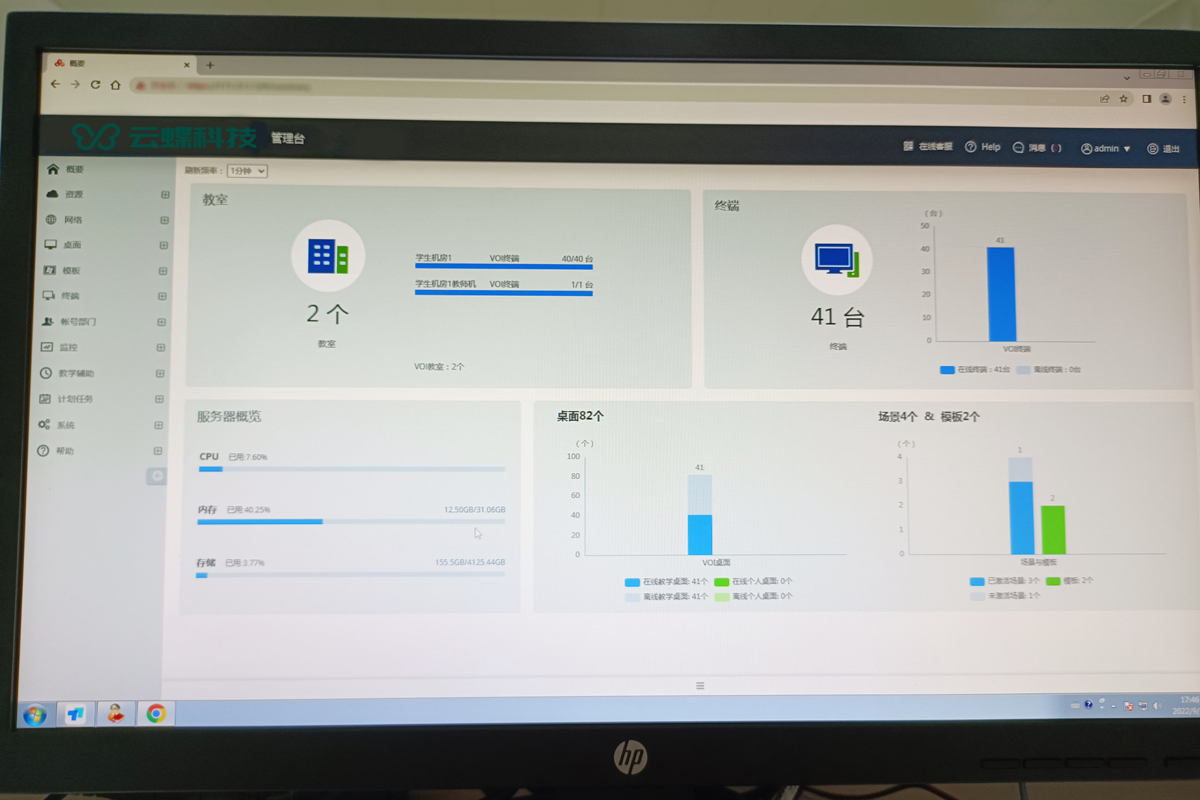Launch Chrome from the Windows taskbar
Image resolution: width=1200 pixels, height=800 pixels.
(x=156, y=713)
